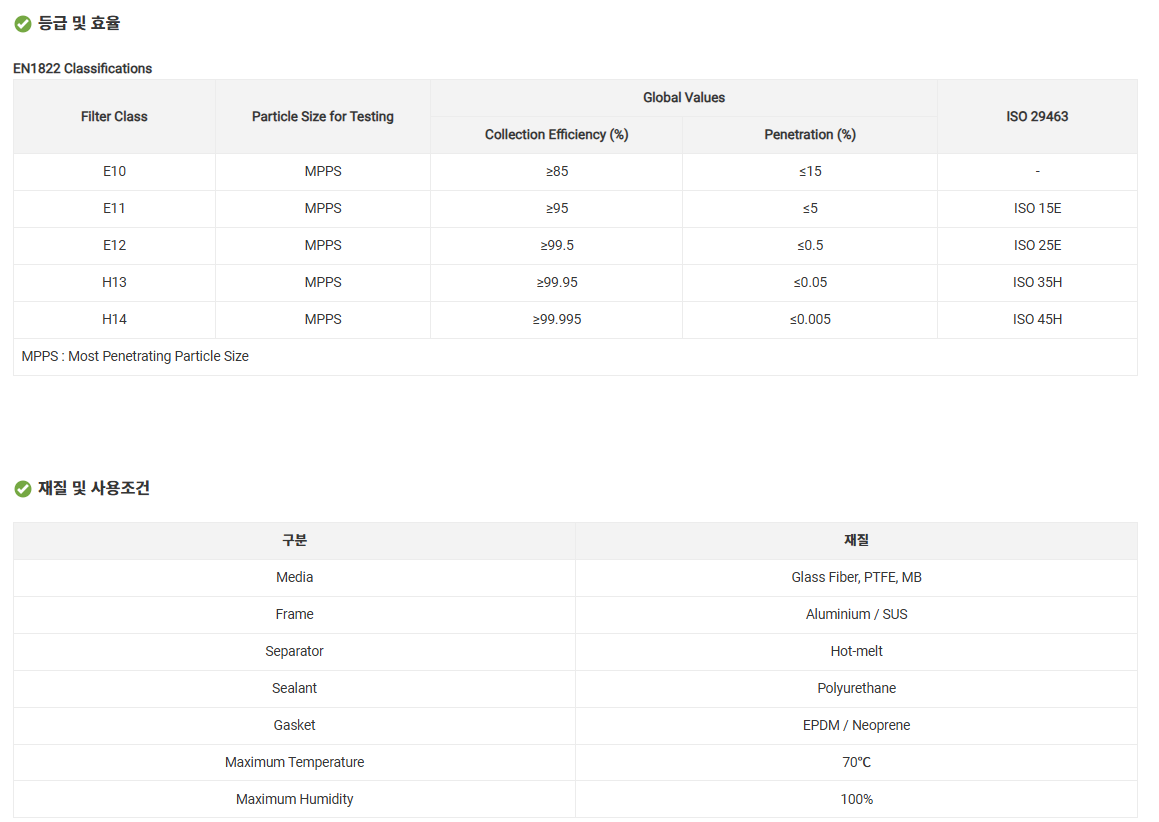Viewport: 1159px width, 822px height.
Task: Select the H13 filter class cell
Action: point(114,283)
